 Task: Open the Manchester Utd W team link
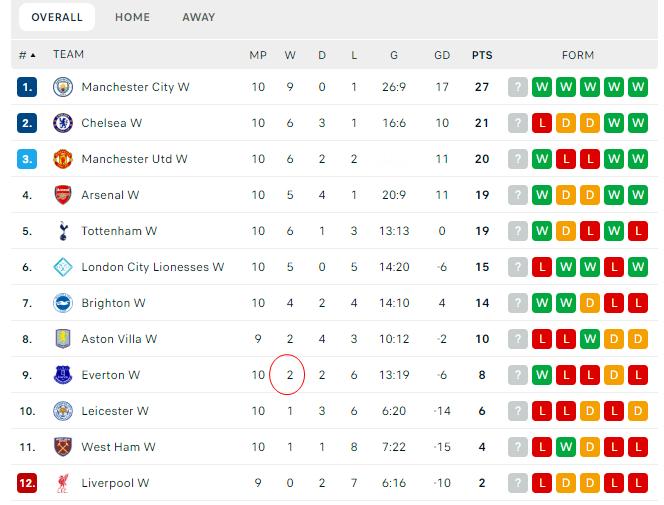(x=134, y=159)
